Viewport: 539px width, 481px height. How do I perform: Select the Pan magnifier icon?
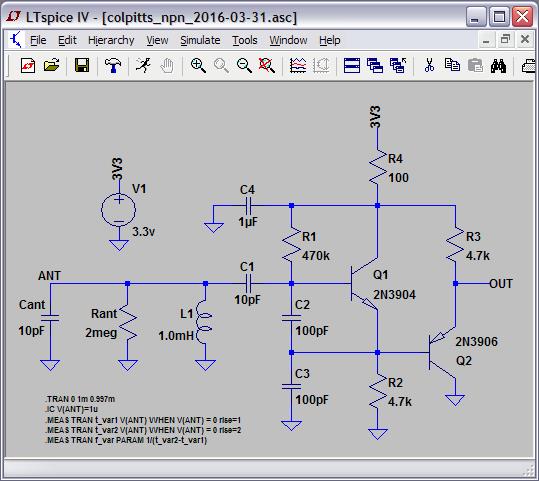pyautogui.click(x=221, y=65)
